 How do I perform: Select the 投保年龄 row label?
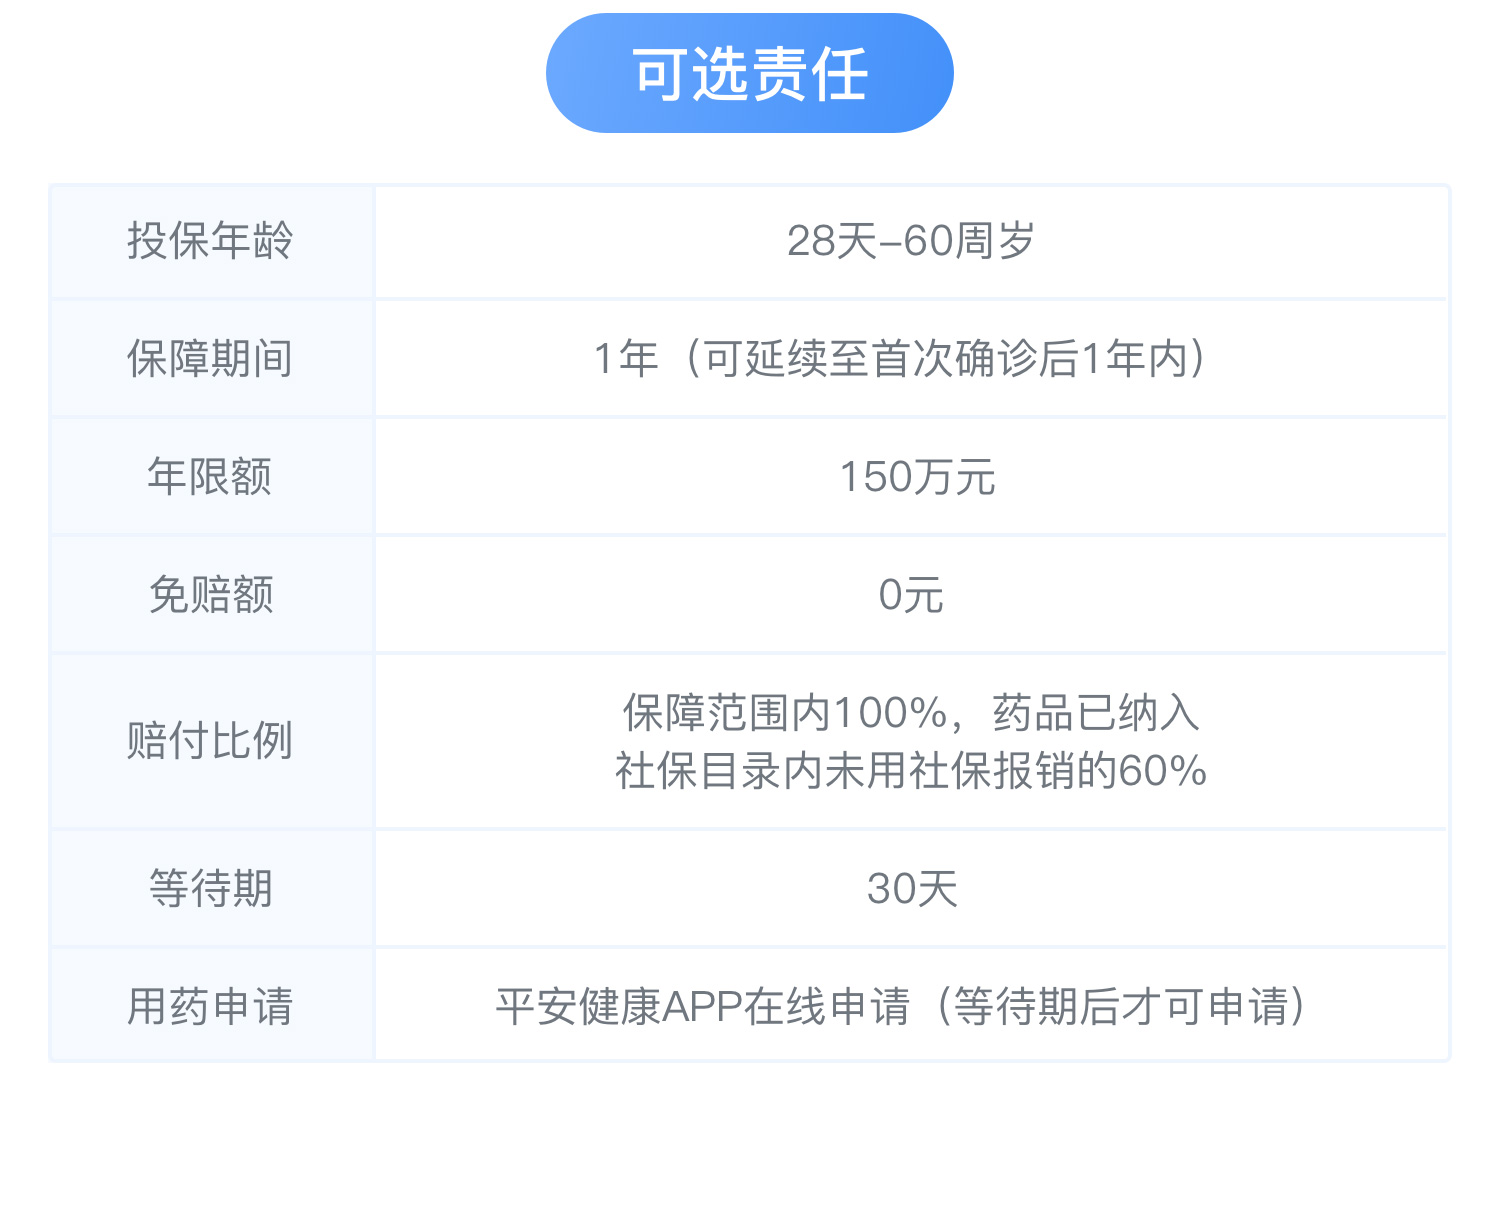[x=210, y=241]
